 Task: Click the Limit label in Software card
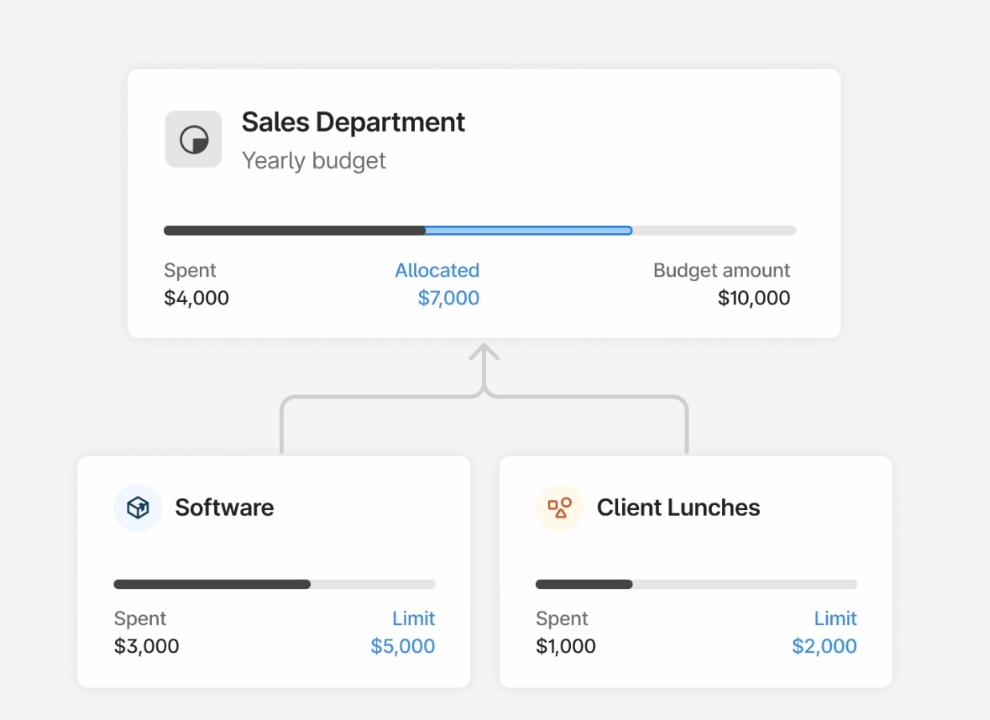[413, 619]
